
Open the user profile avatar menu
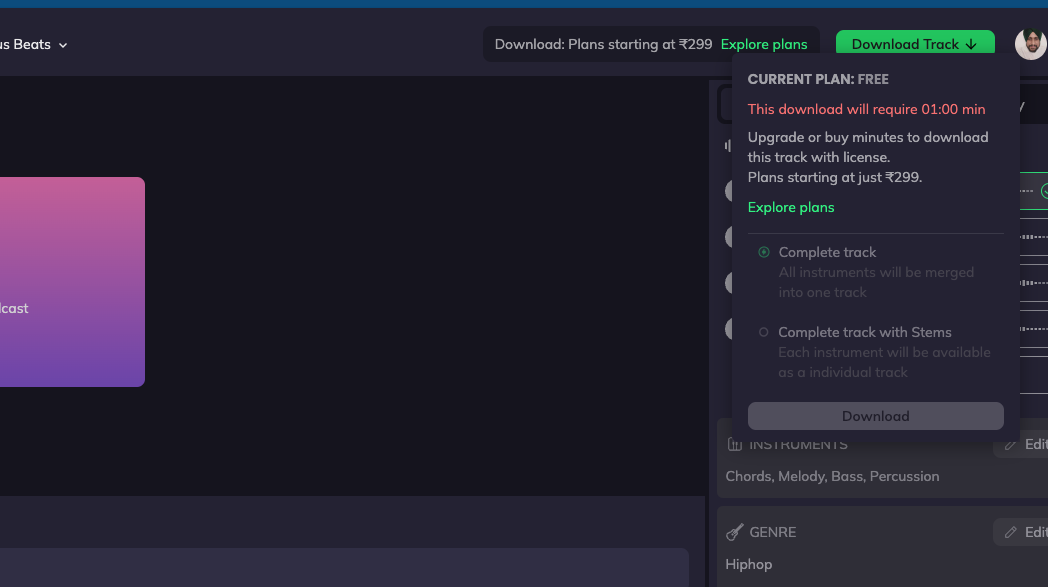click(x=1030, y=44)
